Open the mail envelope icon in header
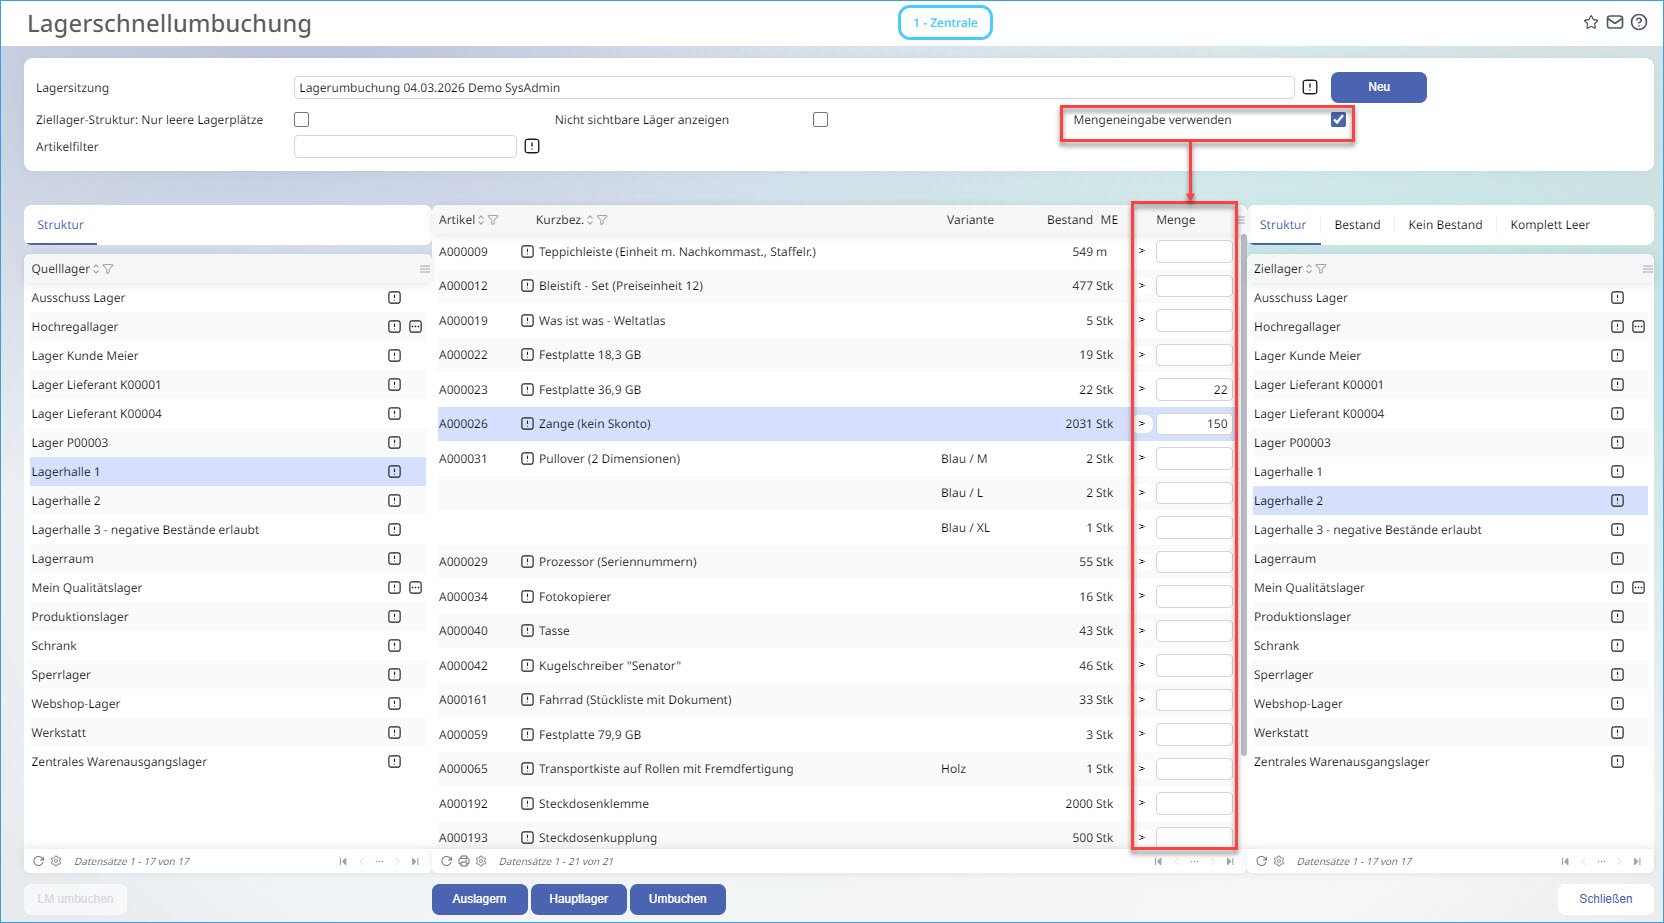Screen dimensions: 1664x923 [x=1614, y=22]
